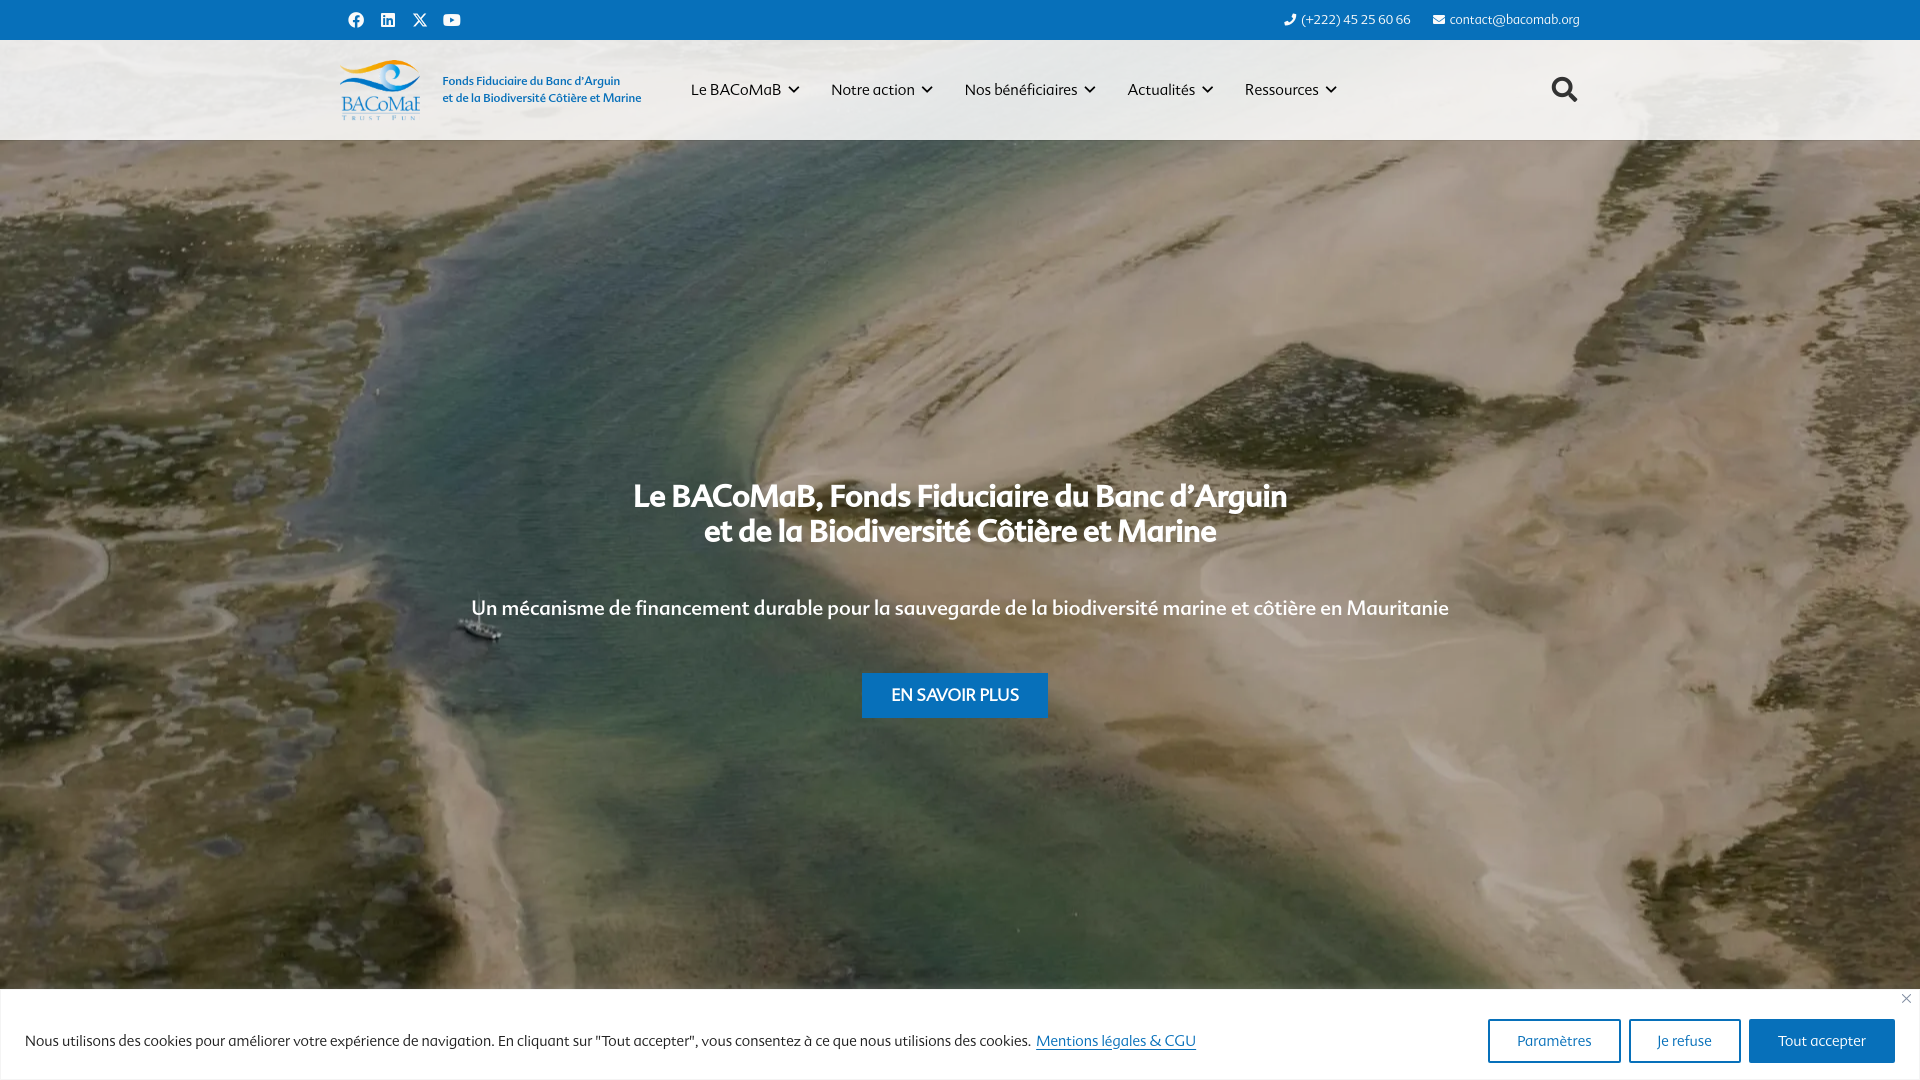The height and width of the screenshot is (1080, 1920).
Task: Open the LinkedIn social icon
Action: (x=388, y=20)
